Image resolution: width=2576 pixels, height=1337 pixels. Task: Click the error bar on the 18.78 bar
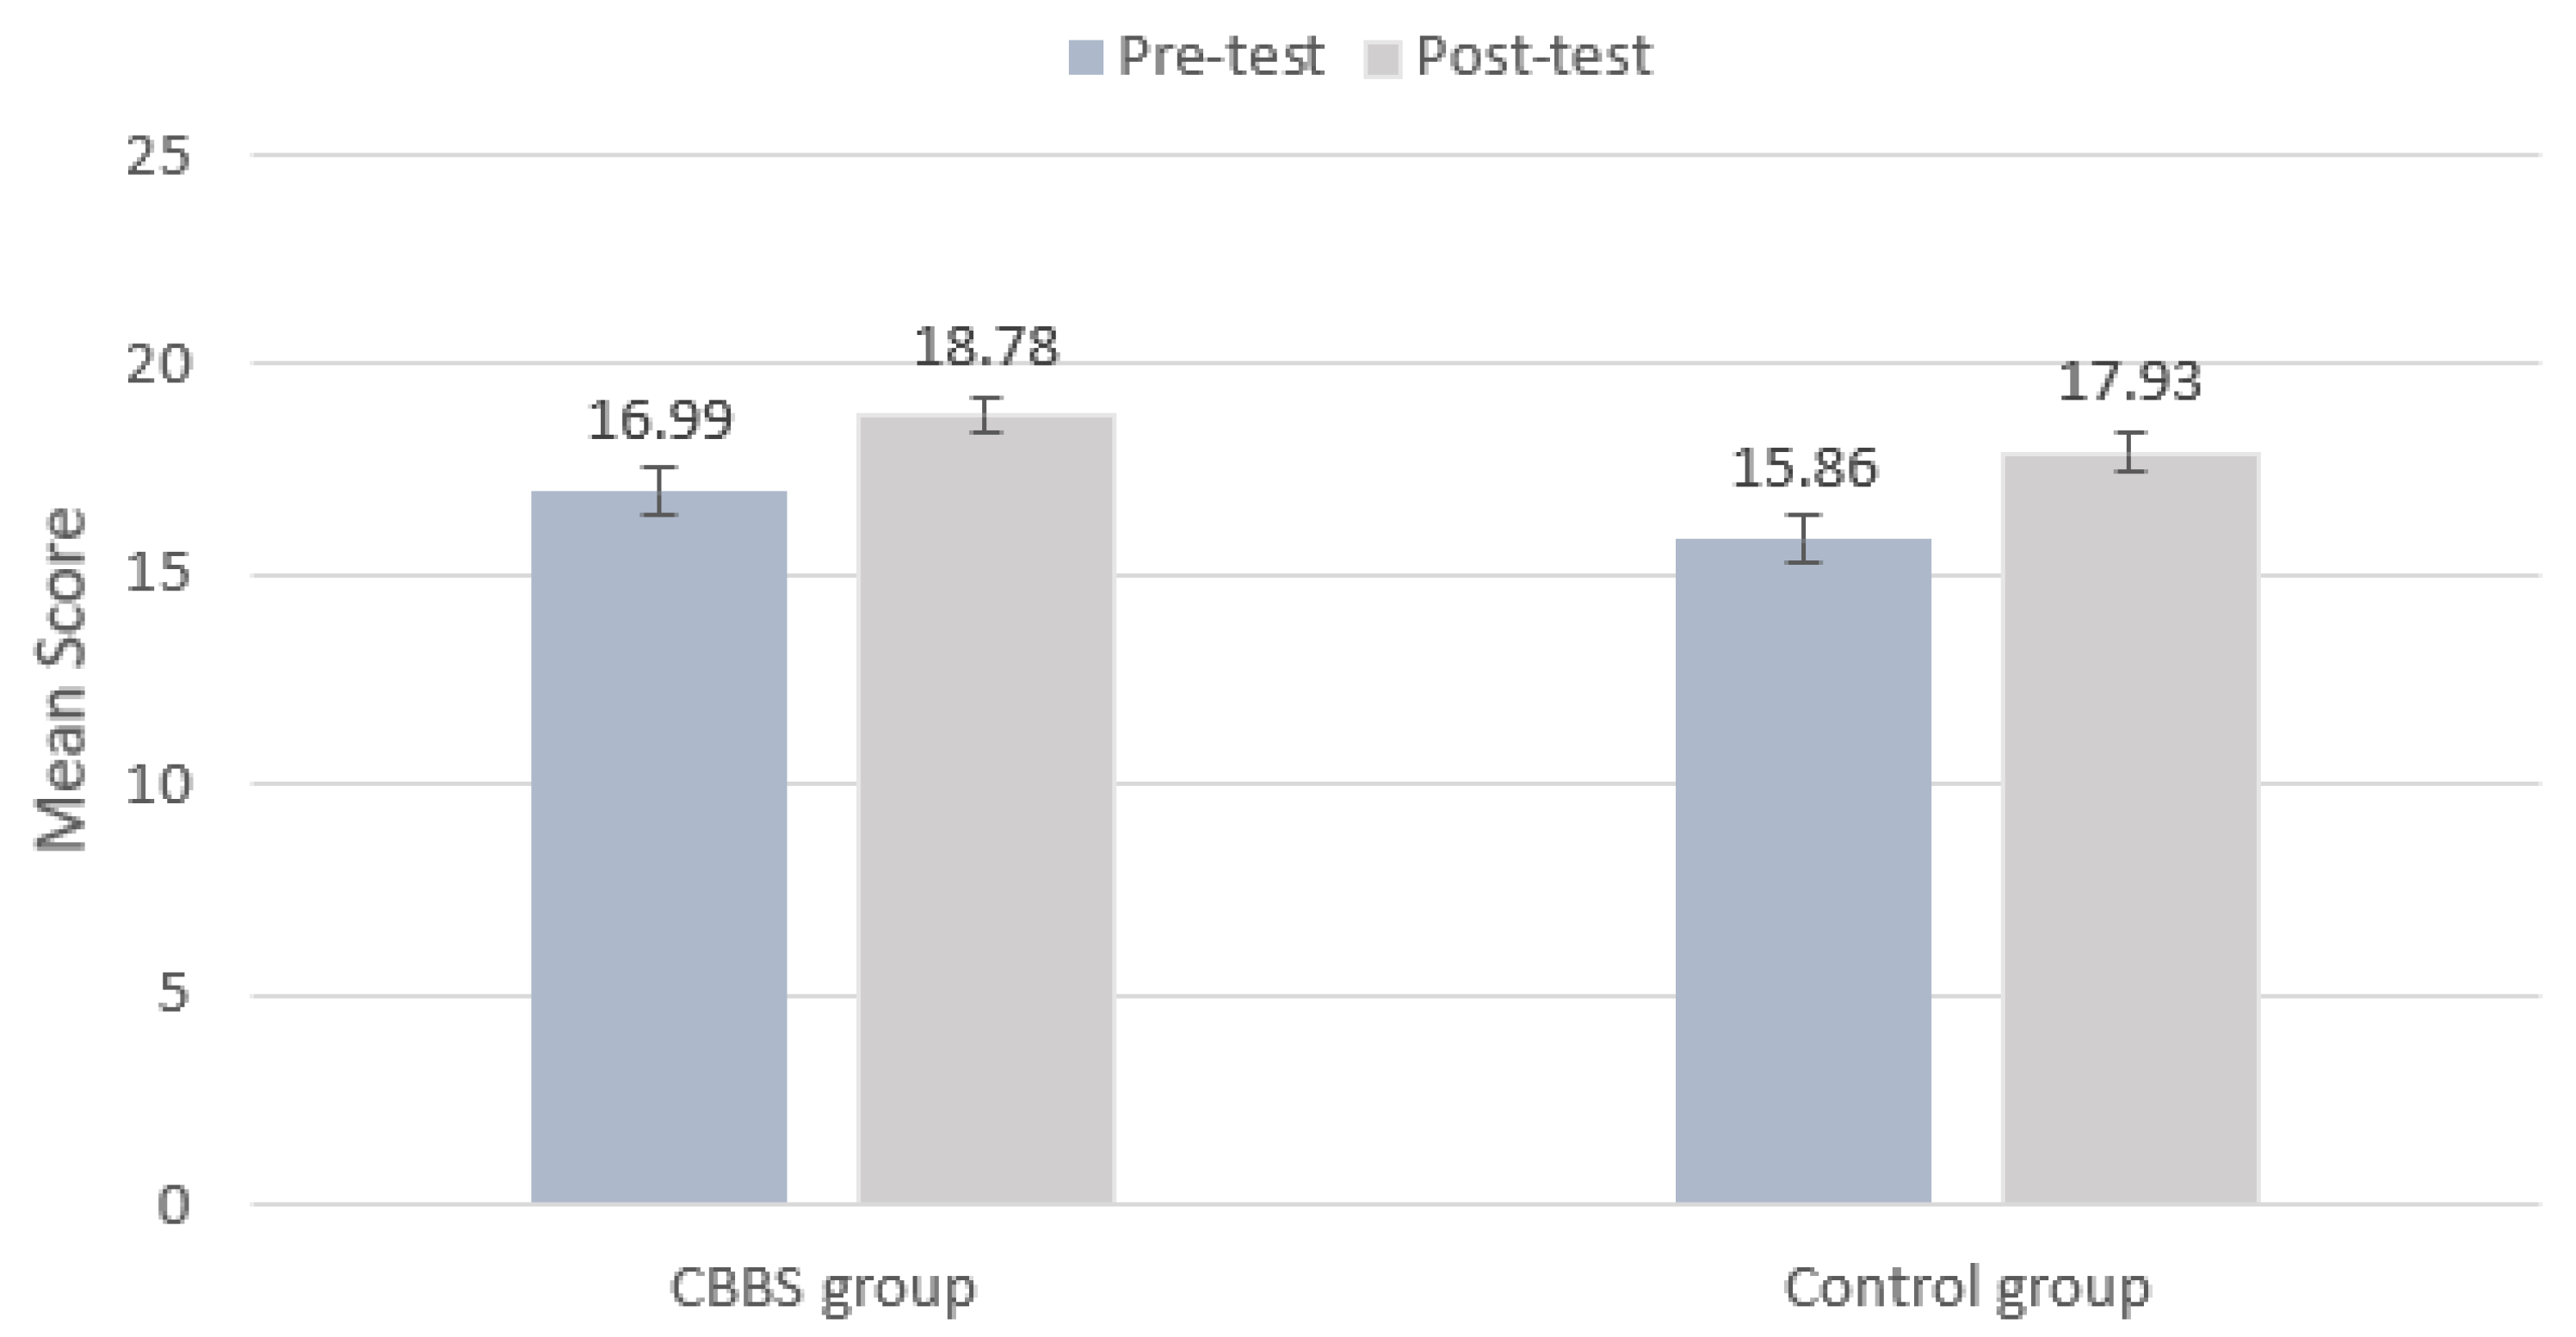(x=986, y=415)
